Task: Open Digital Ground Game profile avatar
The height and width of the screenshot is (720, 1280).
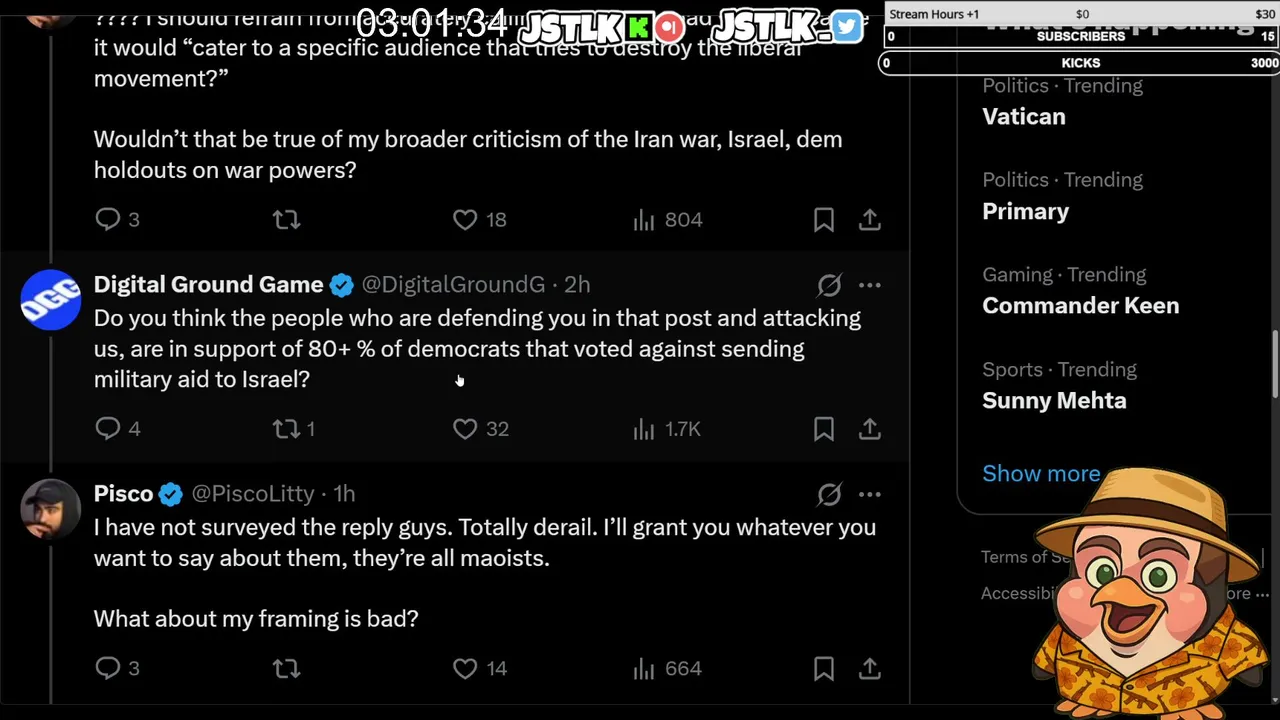Action: click(x=51, y=299)
